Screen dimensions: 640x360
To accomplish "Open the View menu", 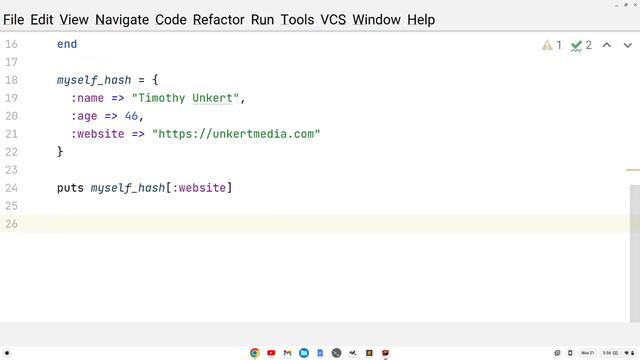I will pos(74,20).
